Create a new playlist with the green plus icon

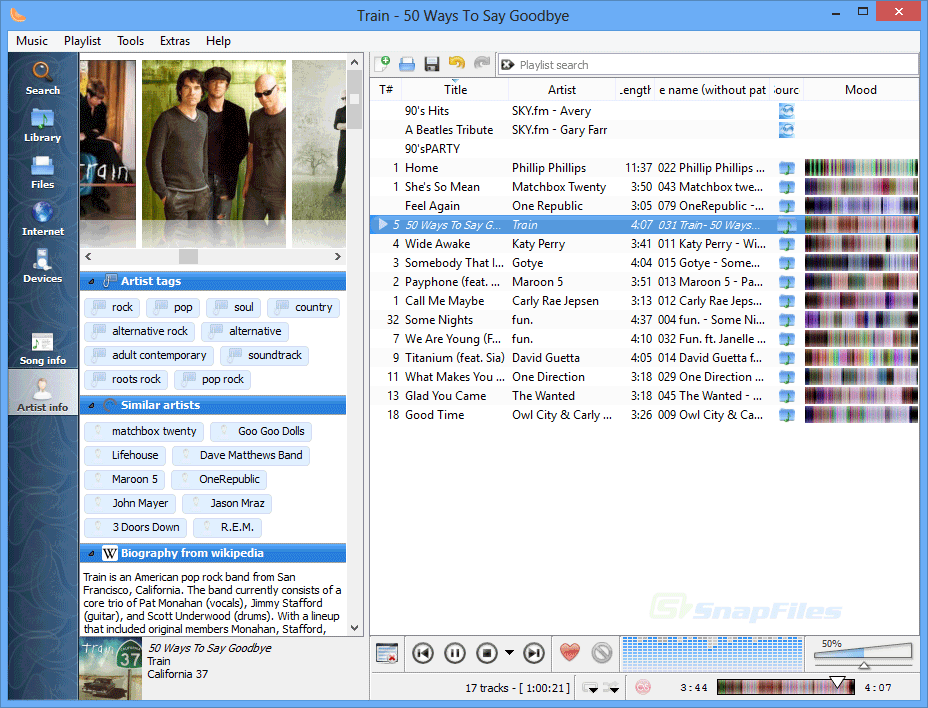[x=382, y=63]
